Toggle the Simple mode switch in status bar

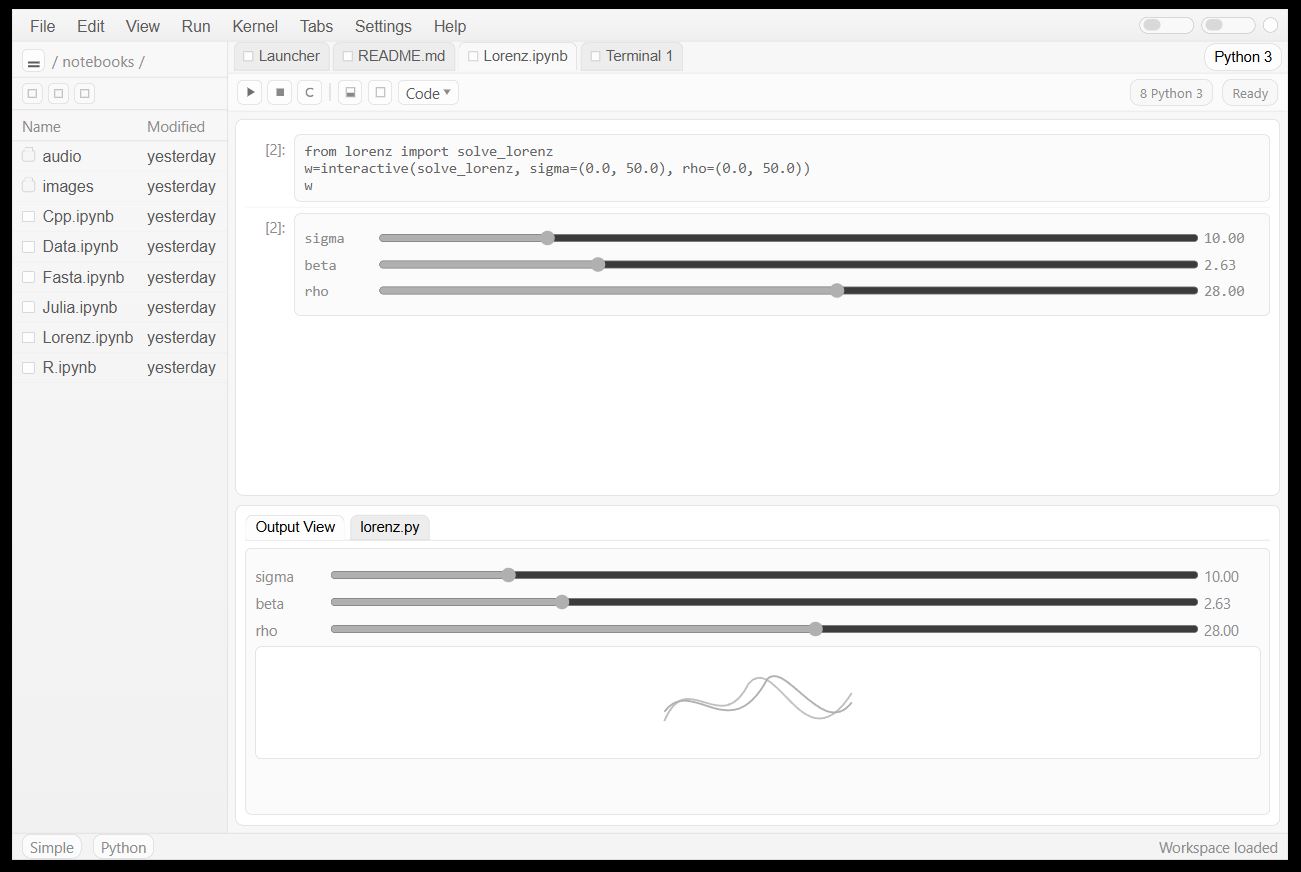point(52,847)
